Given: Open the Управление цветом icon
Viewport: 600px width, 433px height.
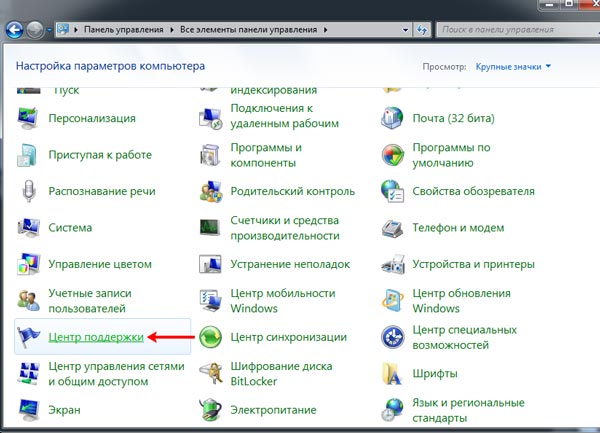Looking at the screenshot, I should 28,264.
